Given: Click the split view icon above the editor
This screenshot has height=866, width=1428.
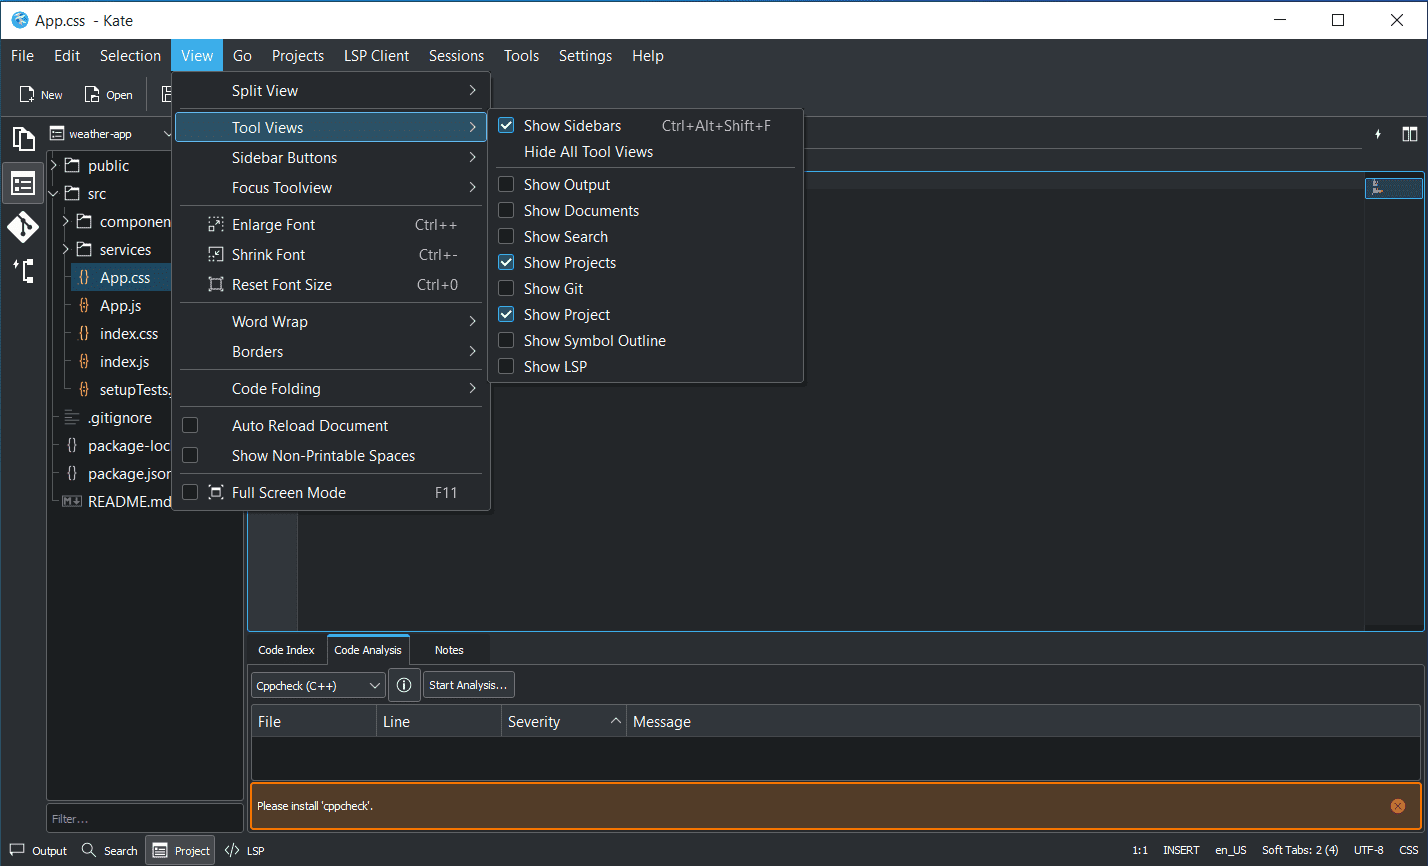Looking at the screenshot, I should coord(1409,134).
